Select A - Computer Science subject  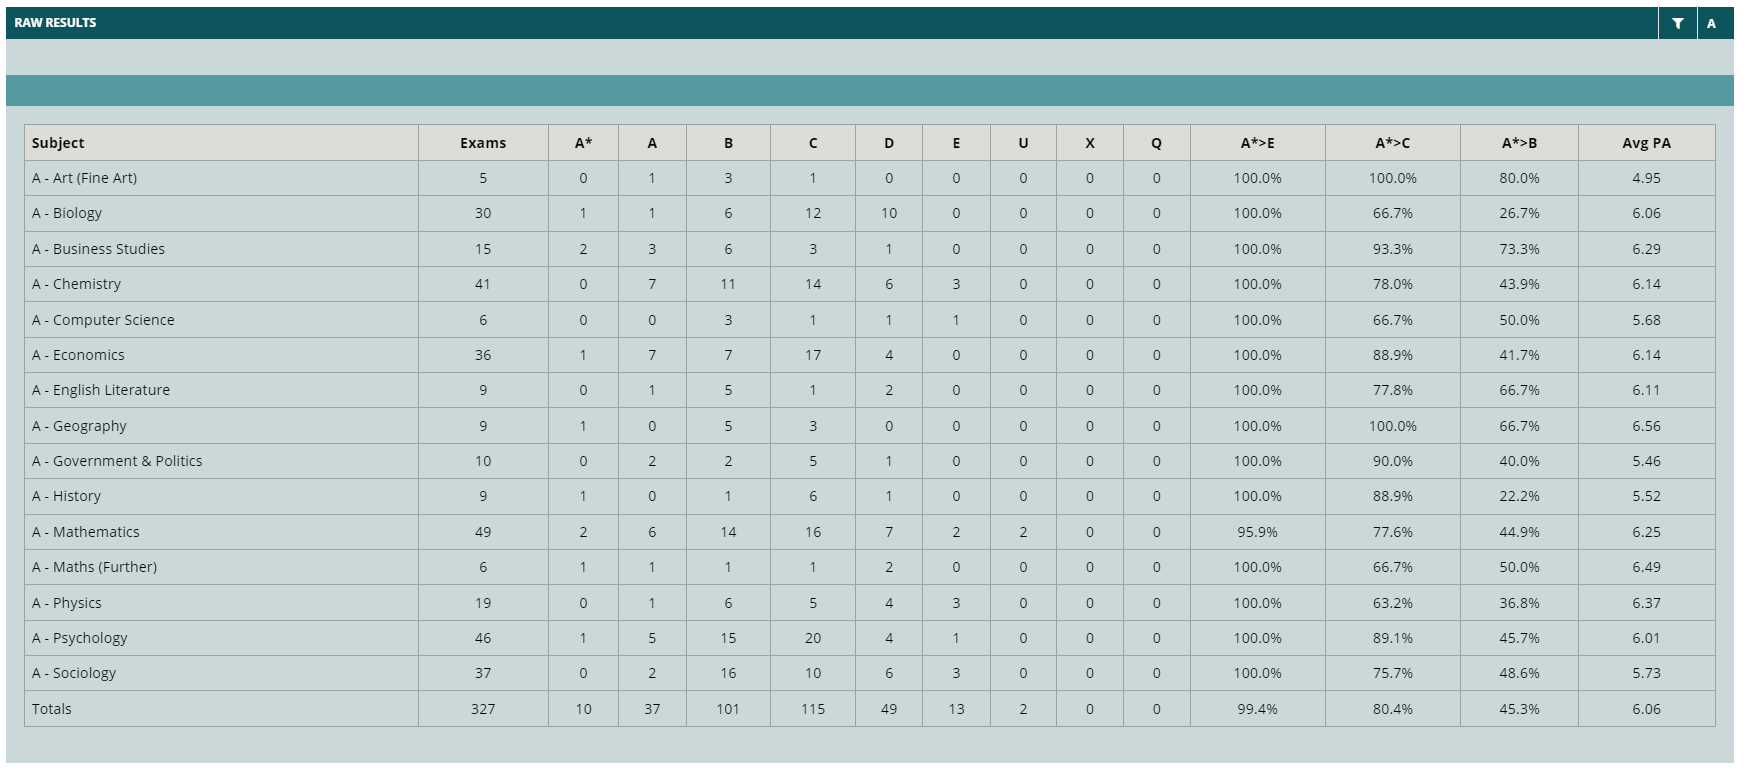click(x=103, y=320)
